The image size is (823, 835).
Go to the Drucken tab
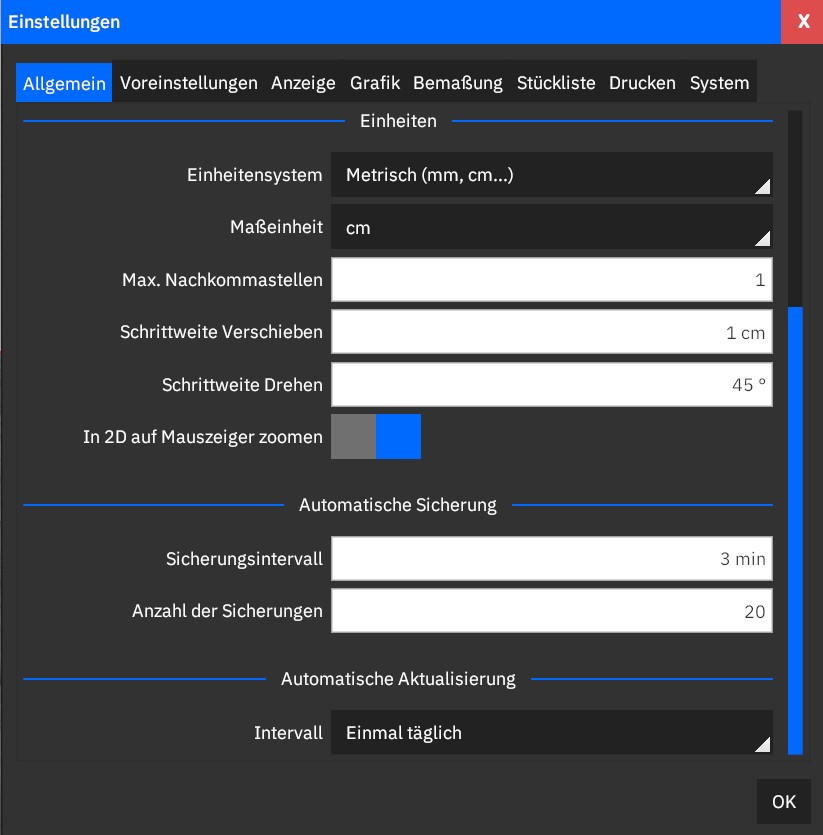pyautogui.click(x=642, y=83)
